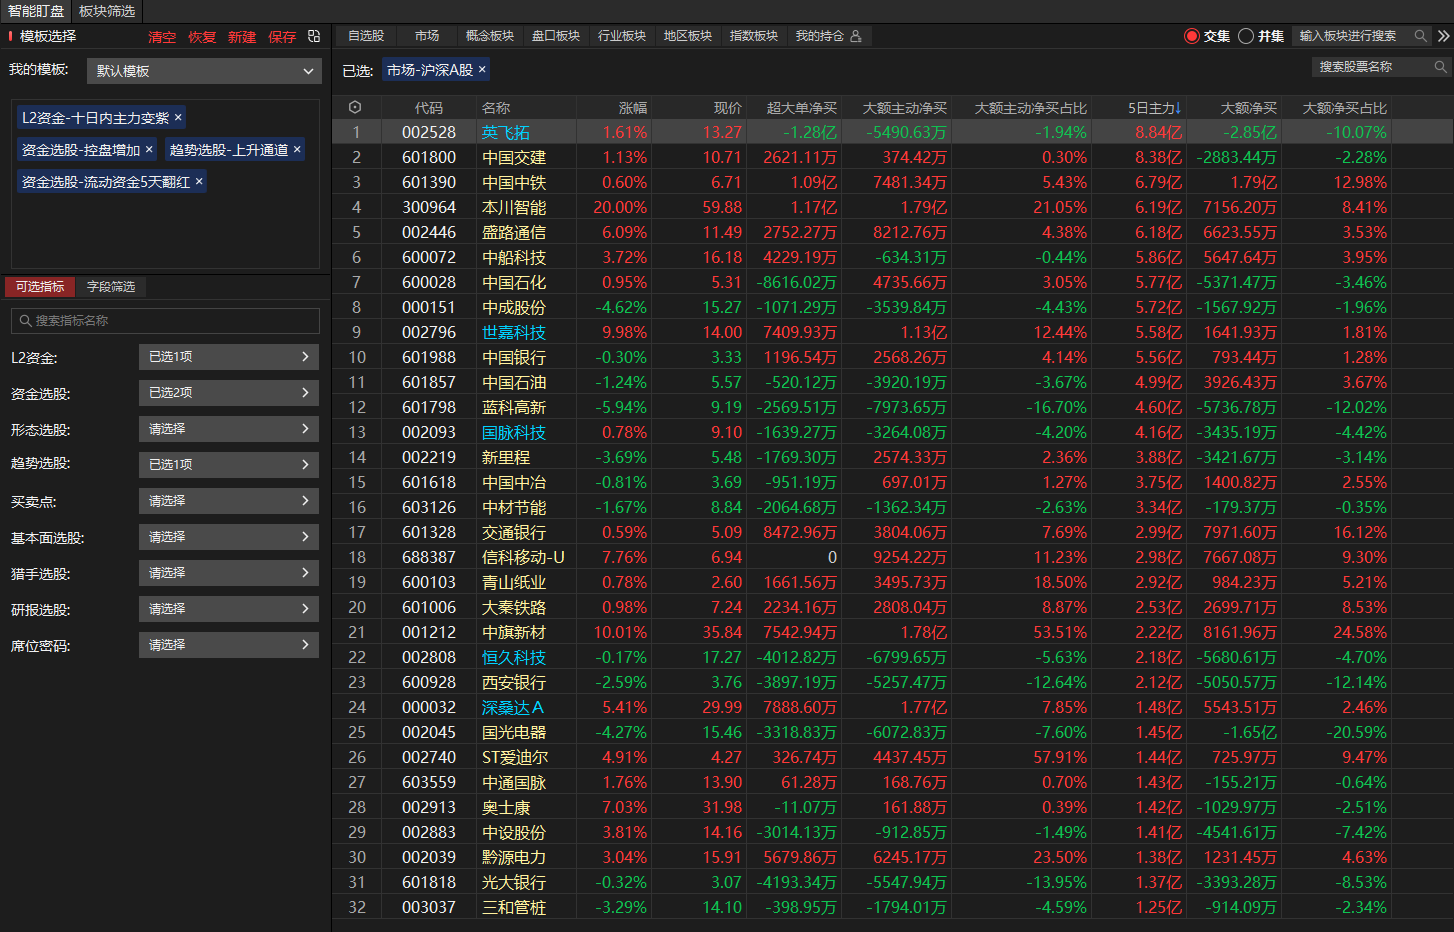Click the template layout icon beside 保存
This screenshot has width=1454, height=932.
click(314, 36)
